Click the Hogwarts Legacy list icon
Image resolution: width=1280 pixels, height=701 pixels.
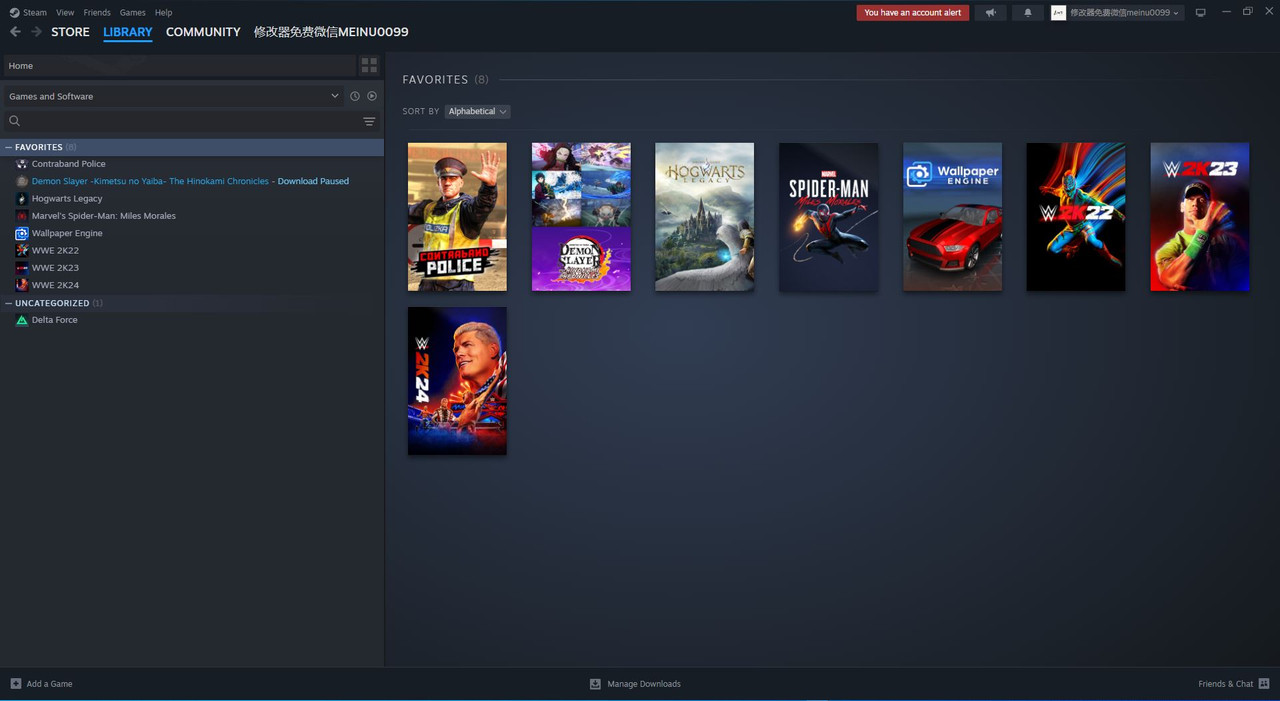click(22, 199)
